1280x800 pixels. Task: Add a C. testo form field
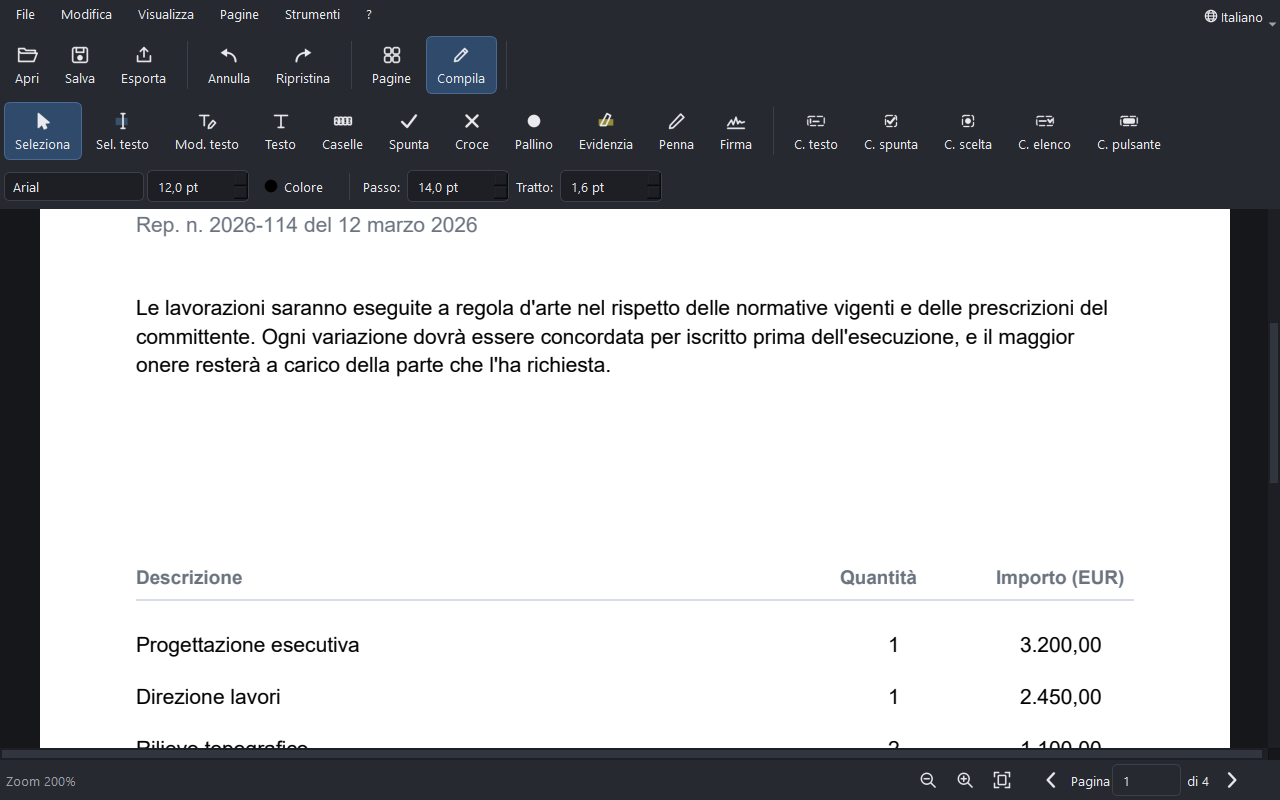pos(816,131)
